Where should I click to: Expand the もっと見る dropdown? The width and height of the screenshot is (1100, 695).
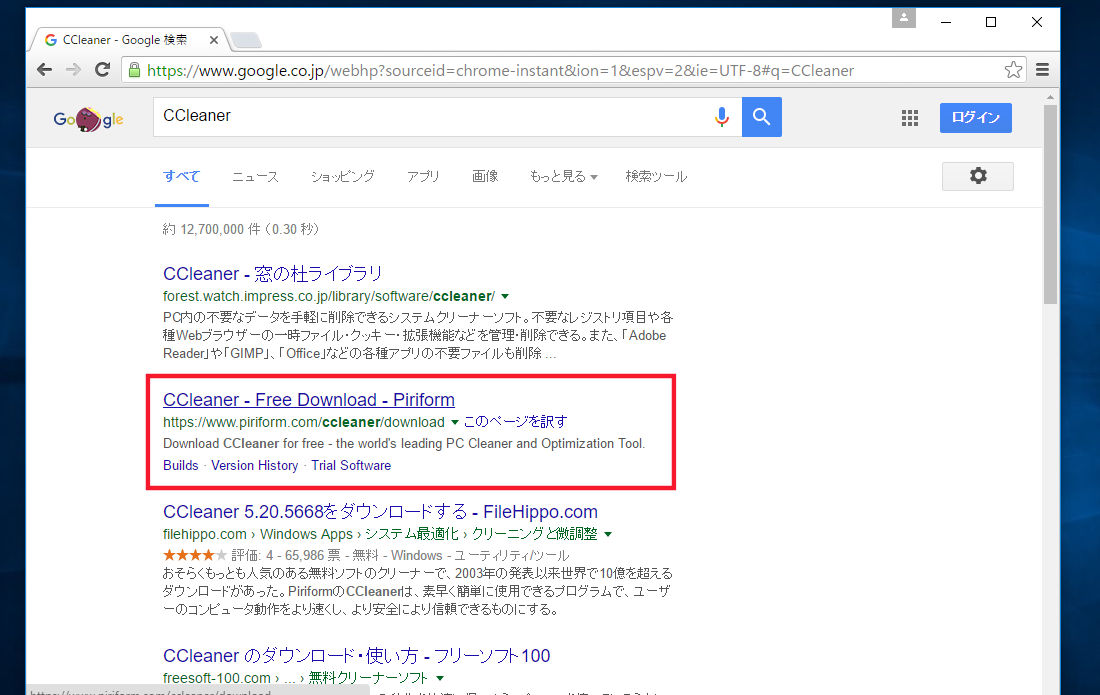tap(563, 177)
